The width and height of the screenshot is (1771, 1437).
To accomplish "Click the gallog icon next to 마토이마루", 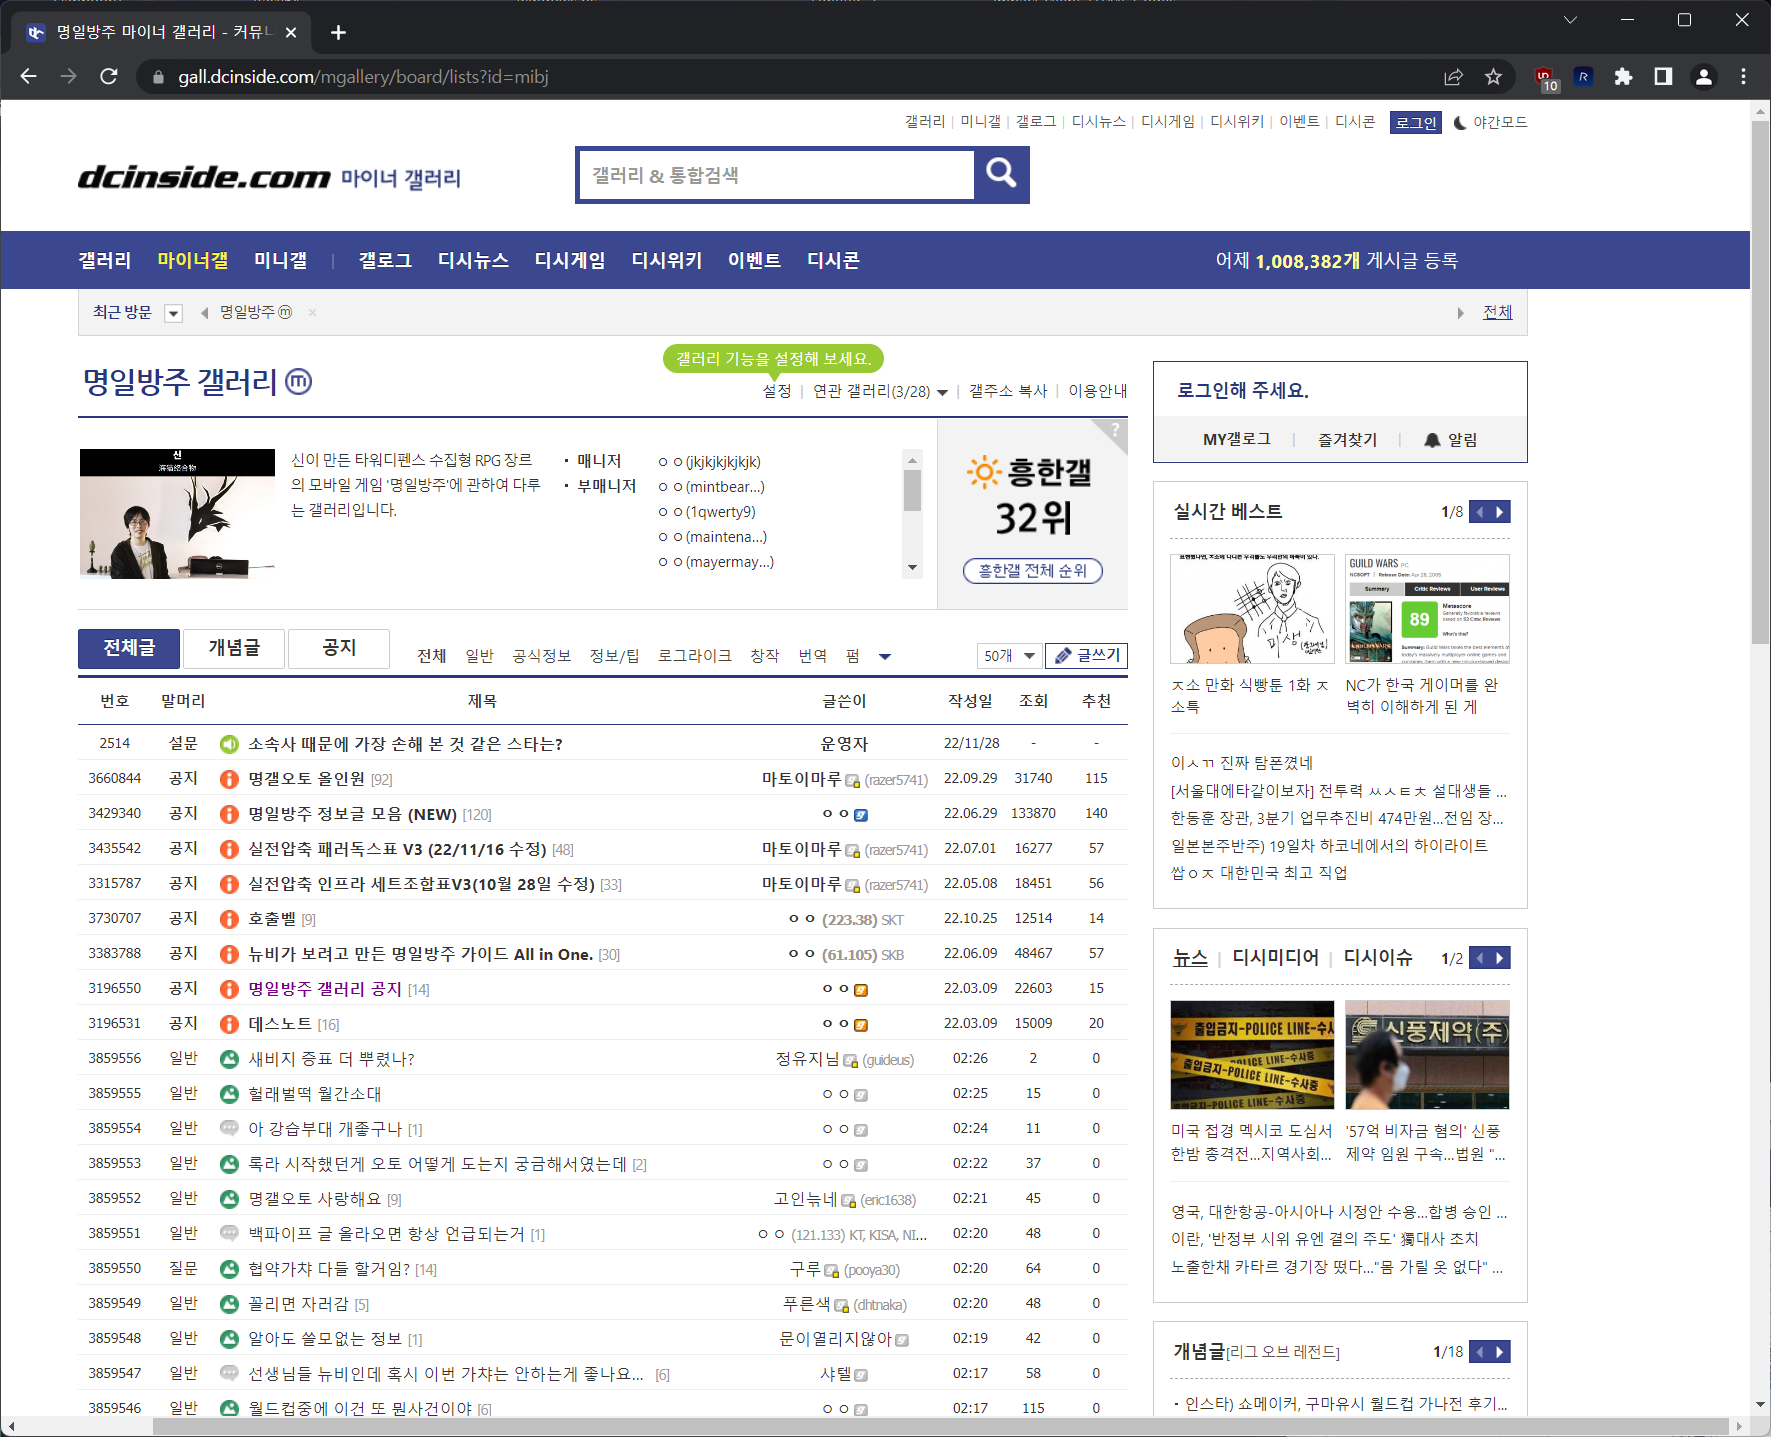I will pyautogui.click(x=852, y=779).
